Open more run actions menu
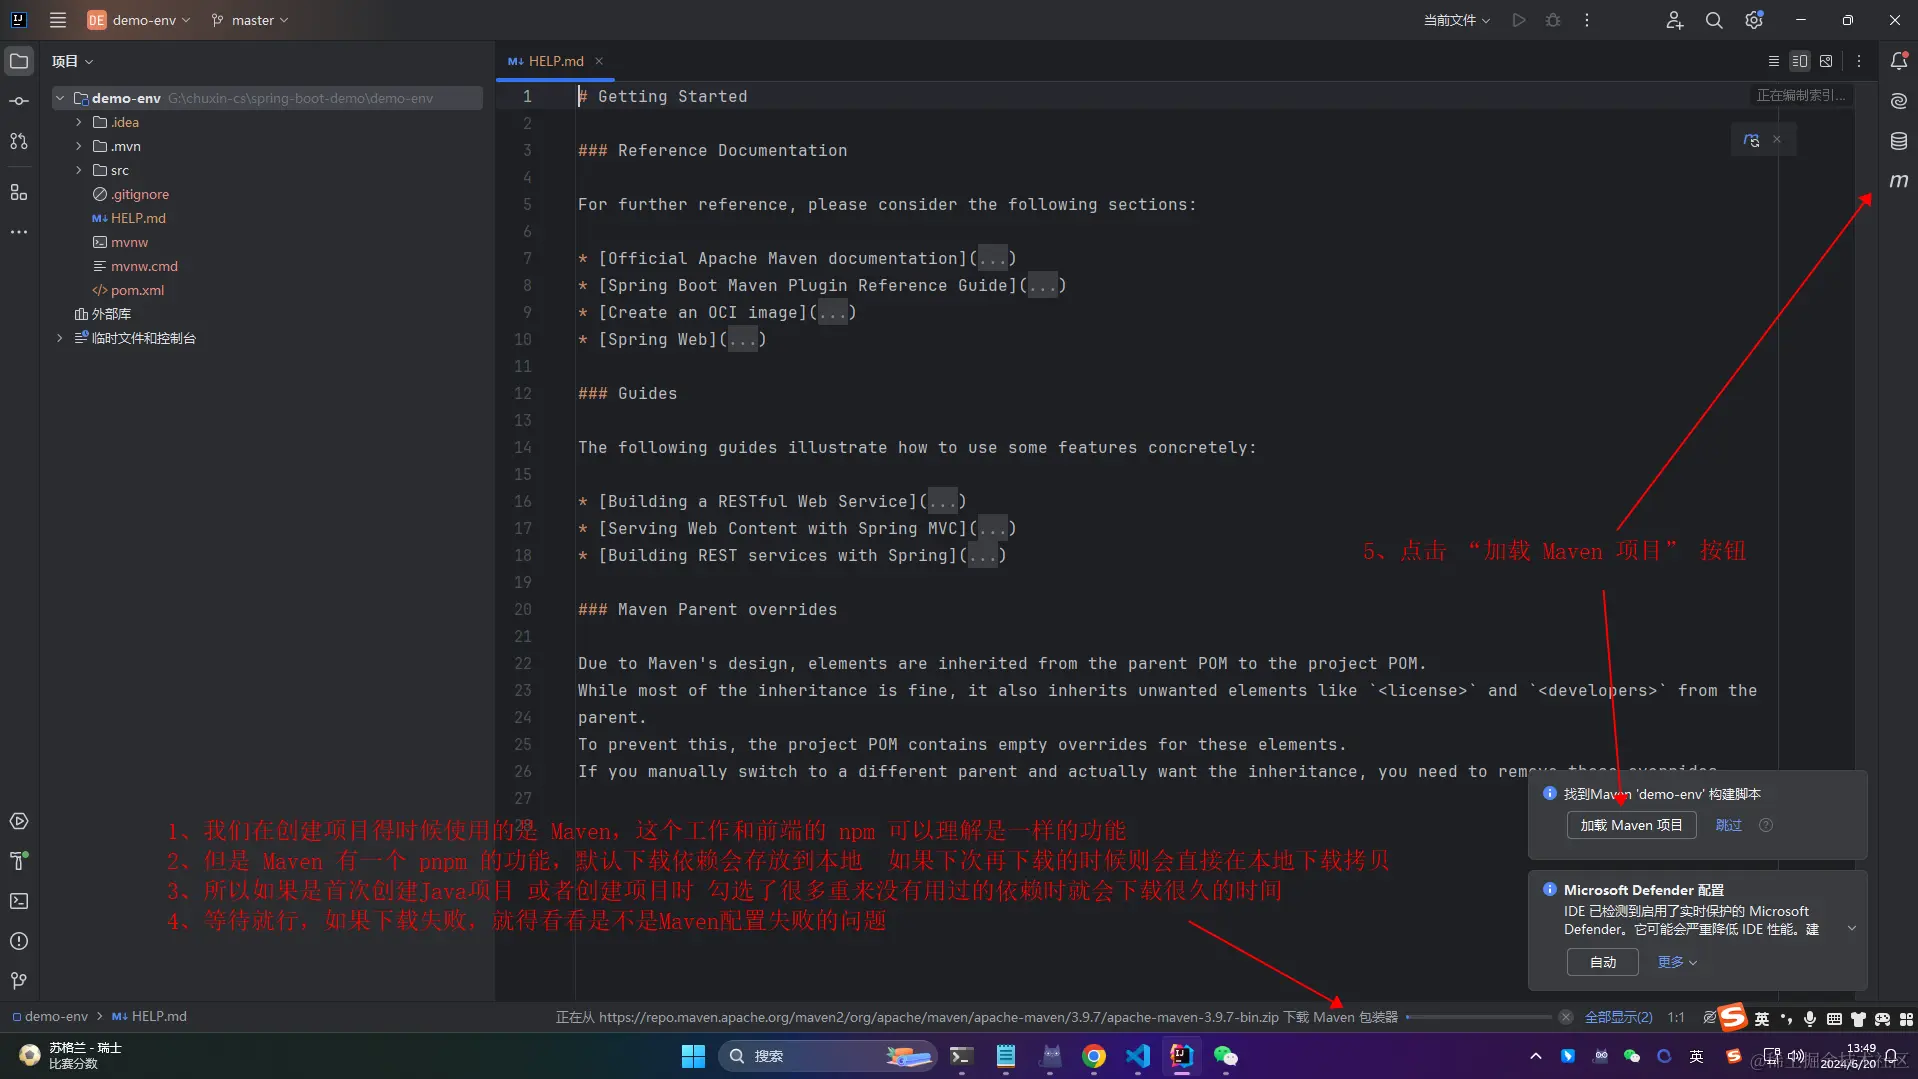 coord(1587,20)
